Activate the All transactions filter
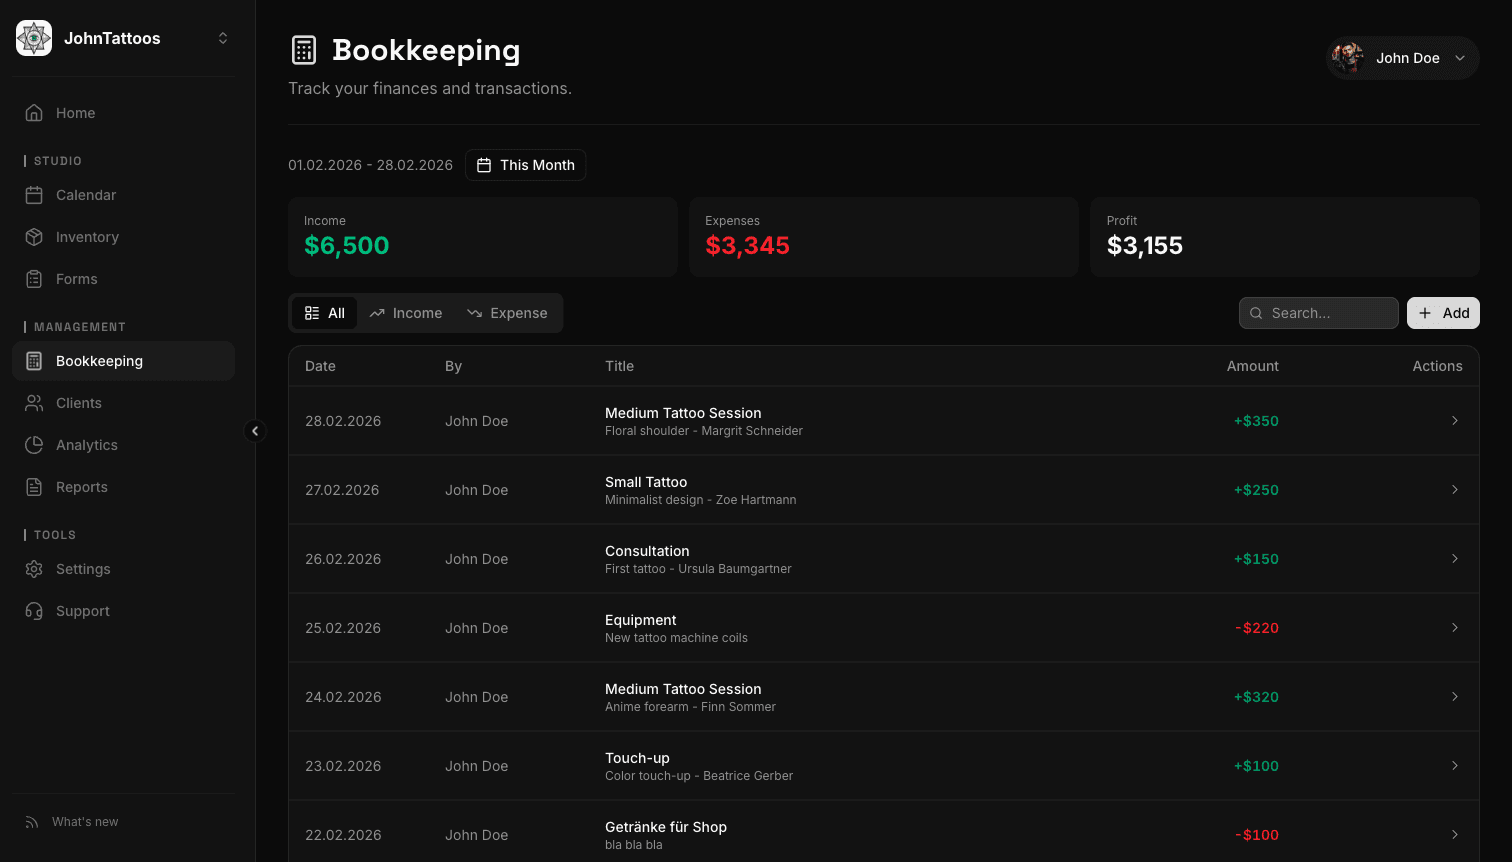Image resolution: width=1512 pixels, height=862 pixels. pos(324,313)
